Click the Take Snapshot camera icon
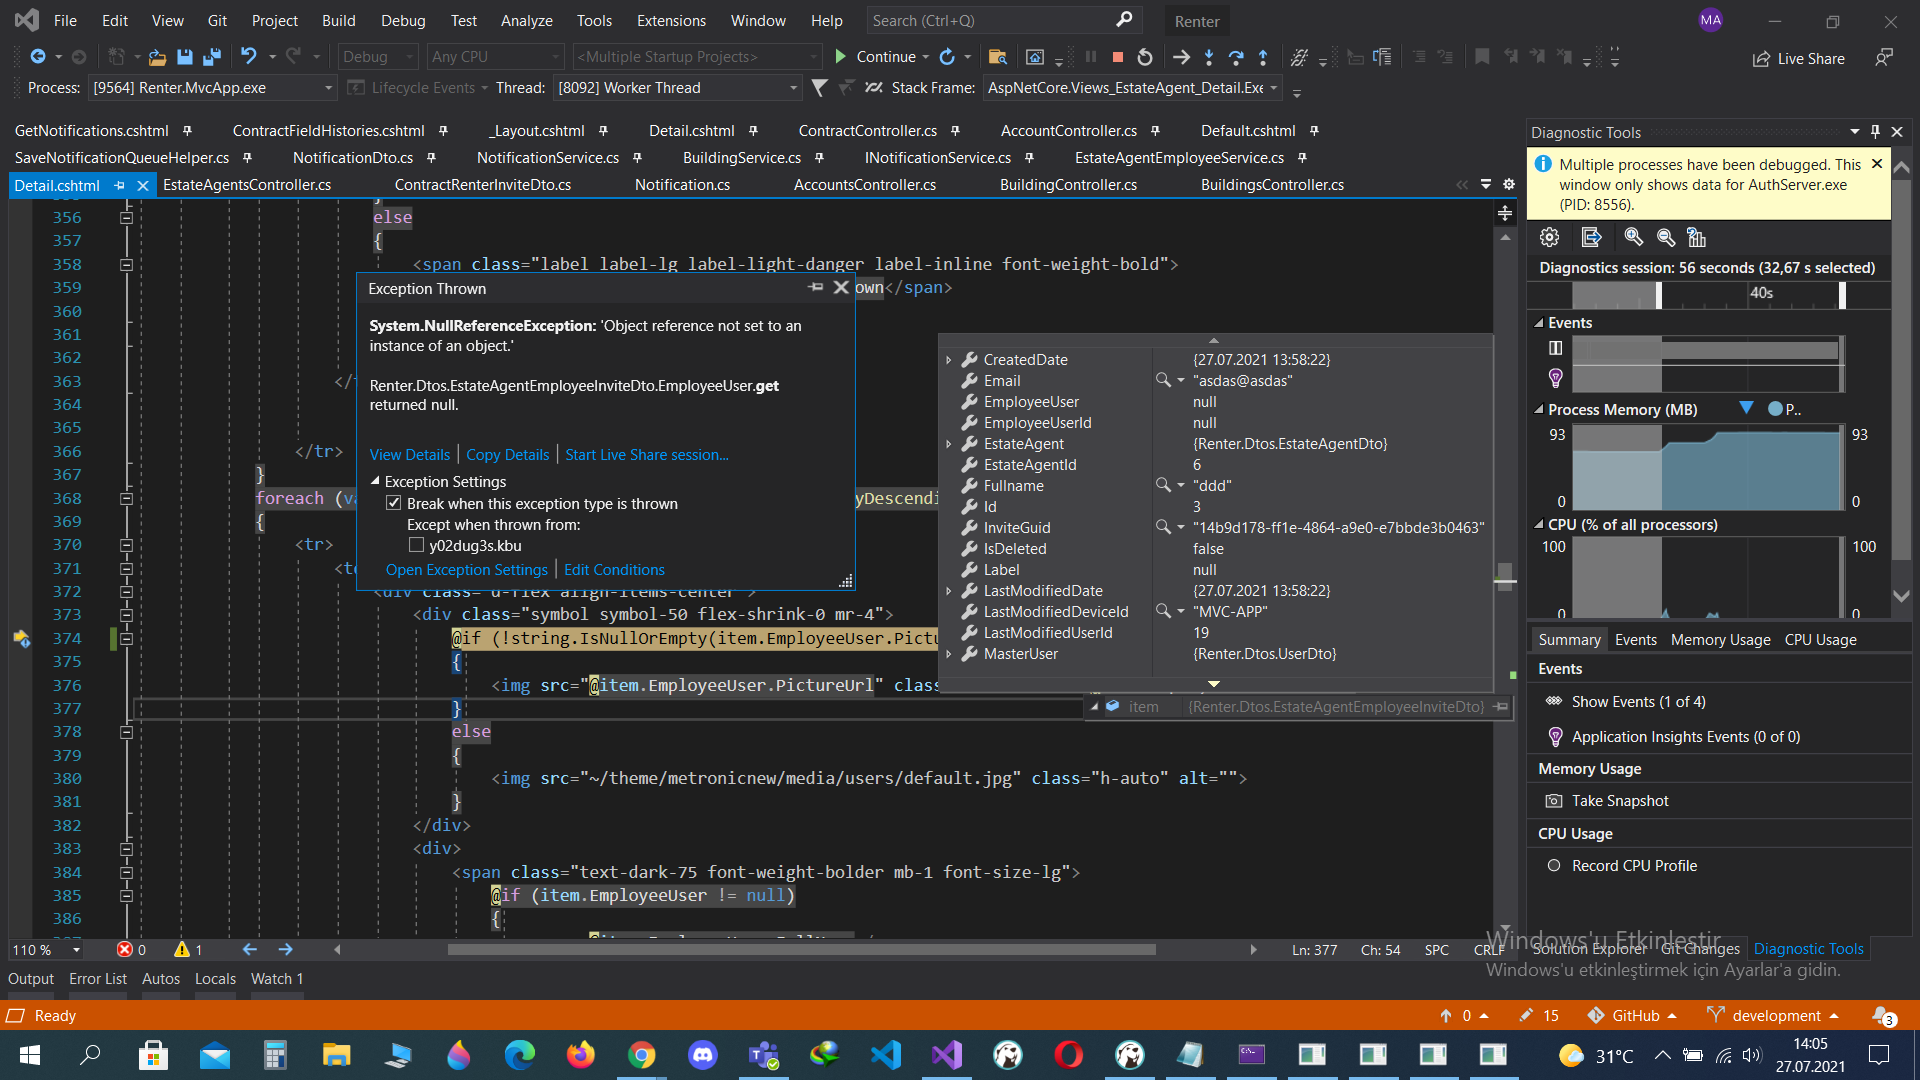The height and width of the screenshot is (1080, 1920). (1553, 801)
